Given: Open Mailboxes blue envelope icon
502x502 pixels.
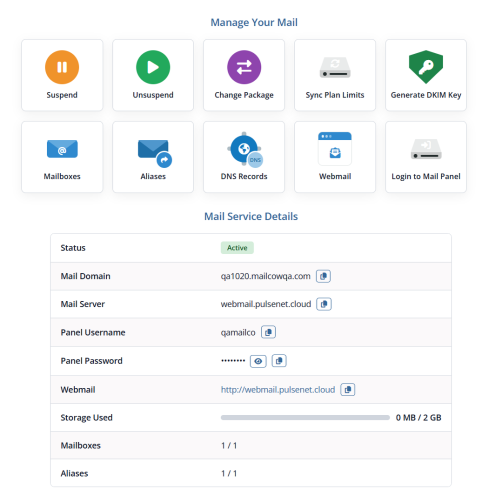Looking at the screenshot, I should pos(62,149).
